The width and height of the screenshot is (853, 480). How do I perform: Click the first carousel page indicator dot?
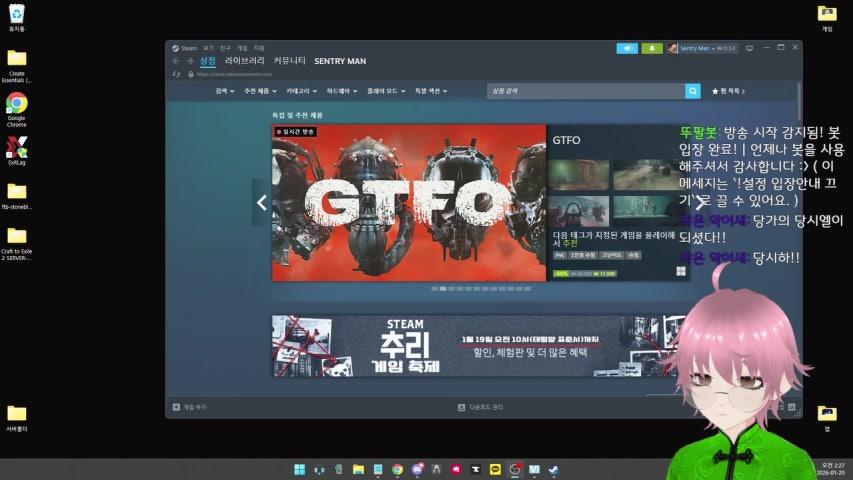click(x=435, y=288)
